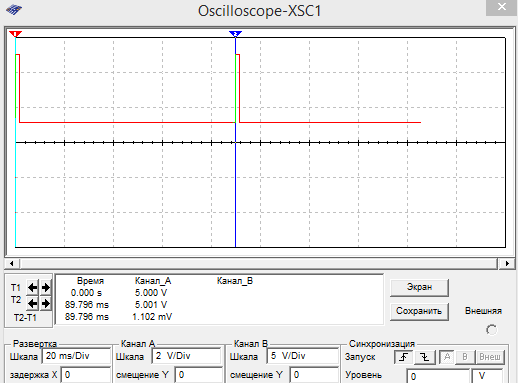Screen dimensions: 518x383
Task: Choose trigger source A
Action: coord(447,357)
